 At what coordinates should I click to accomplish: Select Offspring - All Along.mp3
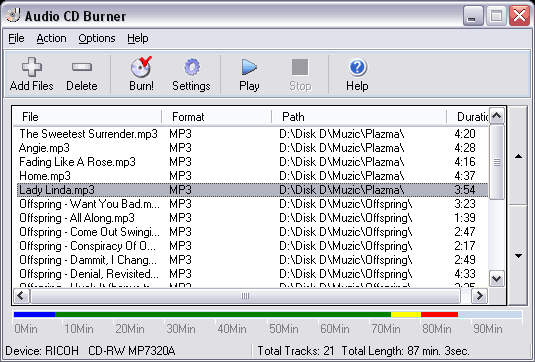[x=252, y=218]
